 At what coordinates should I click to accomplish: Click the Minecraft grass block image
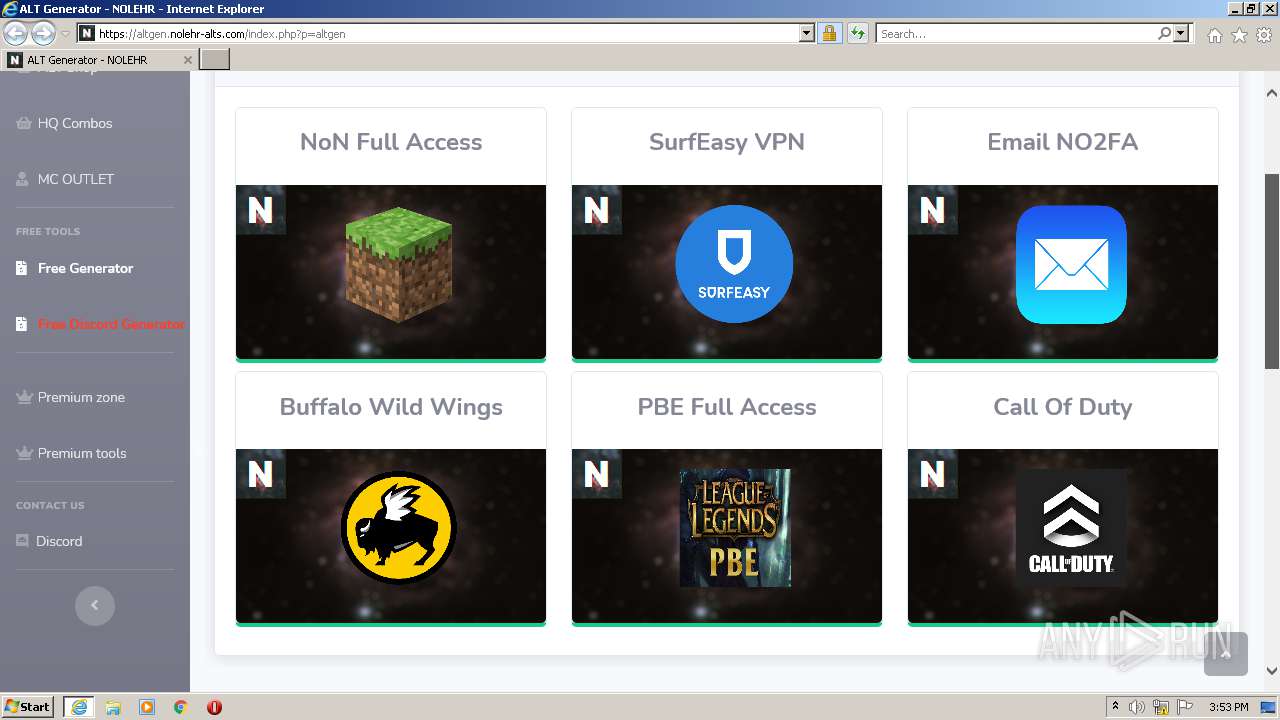[x=398, y=264]
